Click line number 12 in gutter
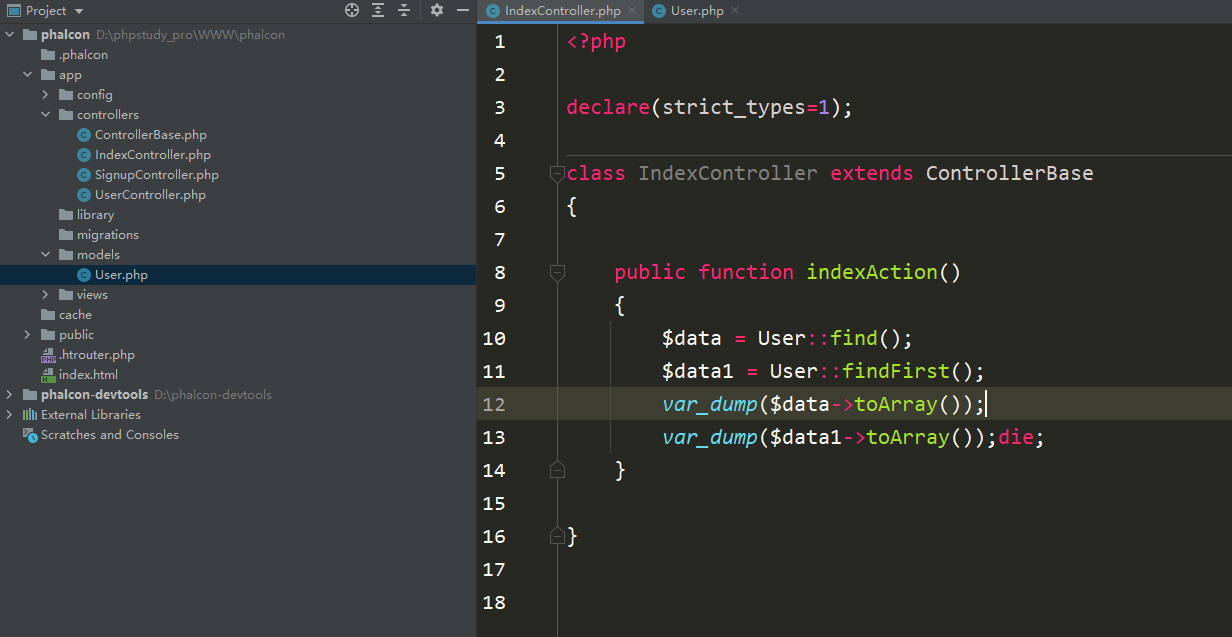Viewport: 1232px width, 637px height. pyautogui.click(x=494, y=404)
